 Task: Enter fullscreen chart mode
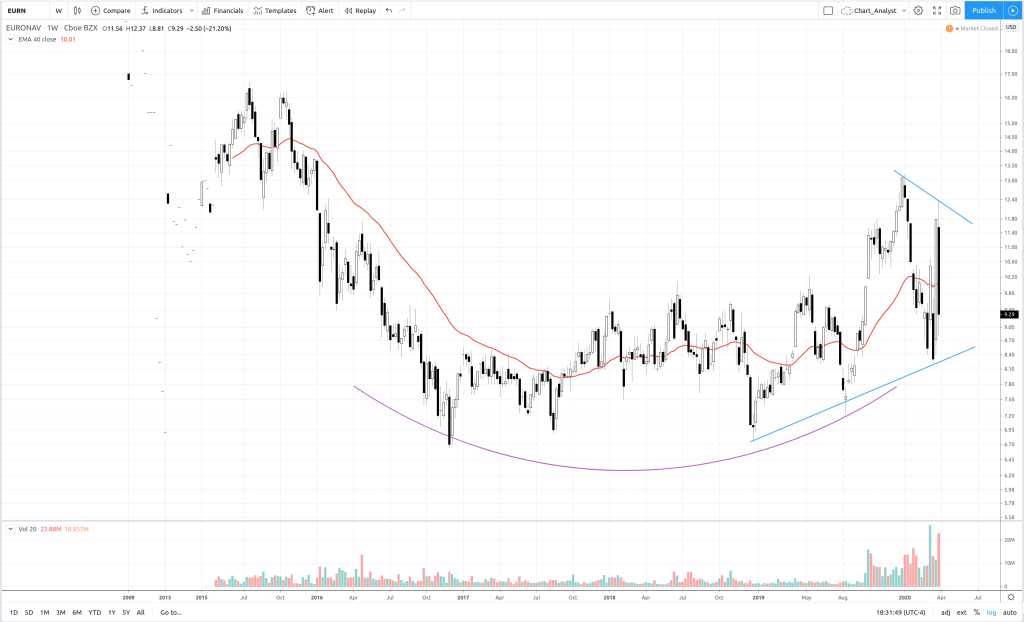tap(937, 10)
